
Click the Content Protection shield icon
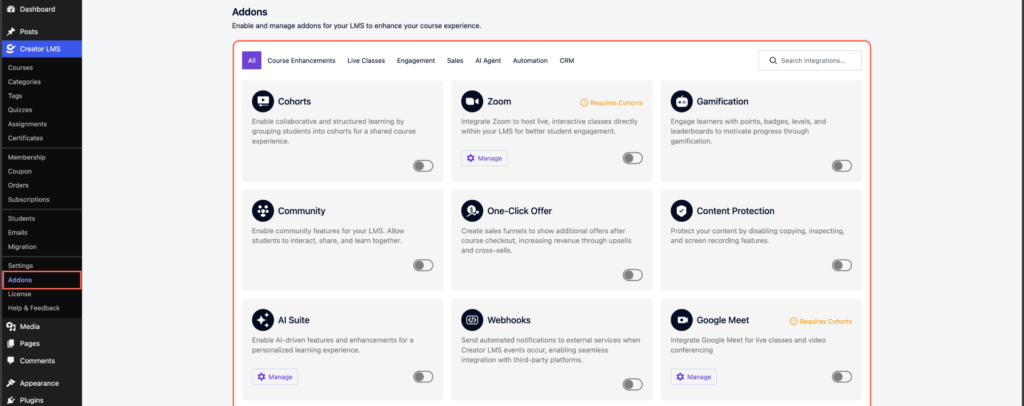[682, 211]
